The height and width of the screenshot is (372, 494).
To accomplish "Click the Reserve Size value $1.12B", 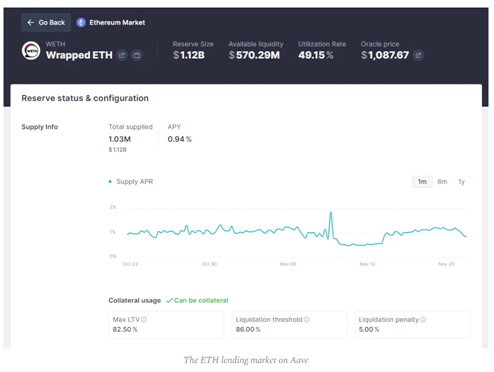I will click(x=189, y=55).
